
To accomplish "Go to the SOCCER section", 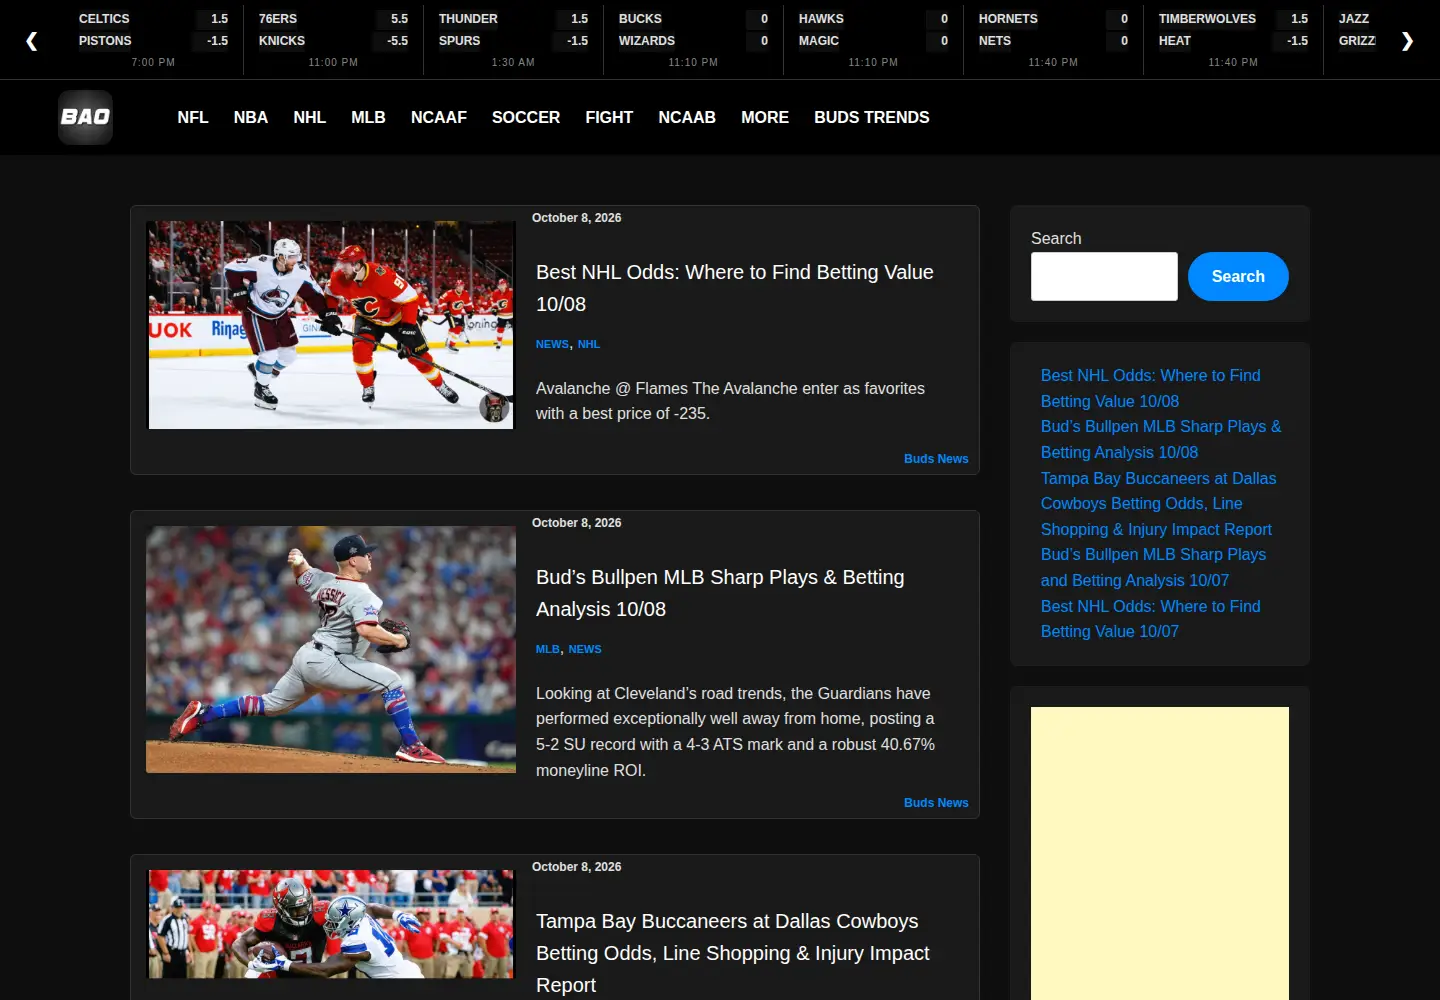I will click(x=526, y=117).
